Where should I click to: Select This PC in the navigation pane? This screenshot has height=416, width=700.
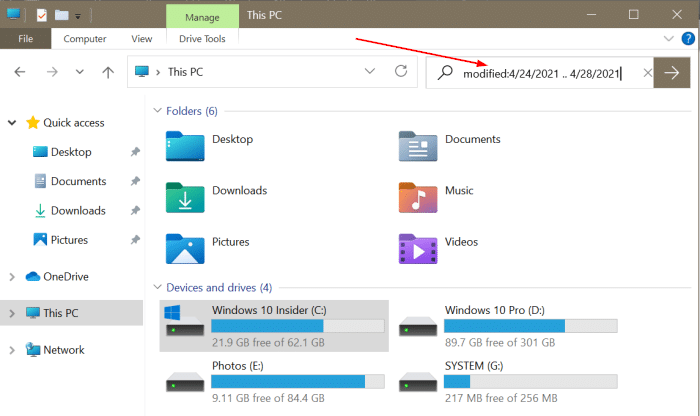[x=61, y=313]
